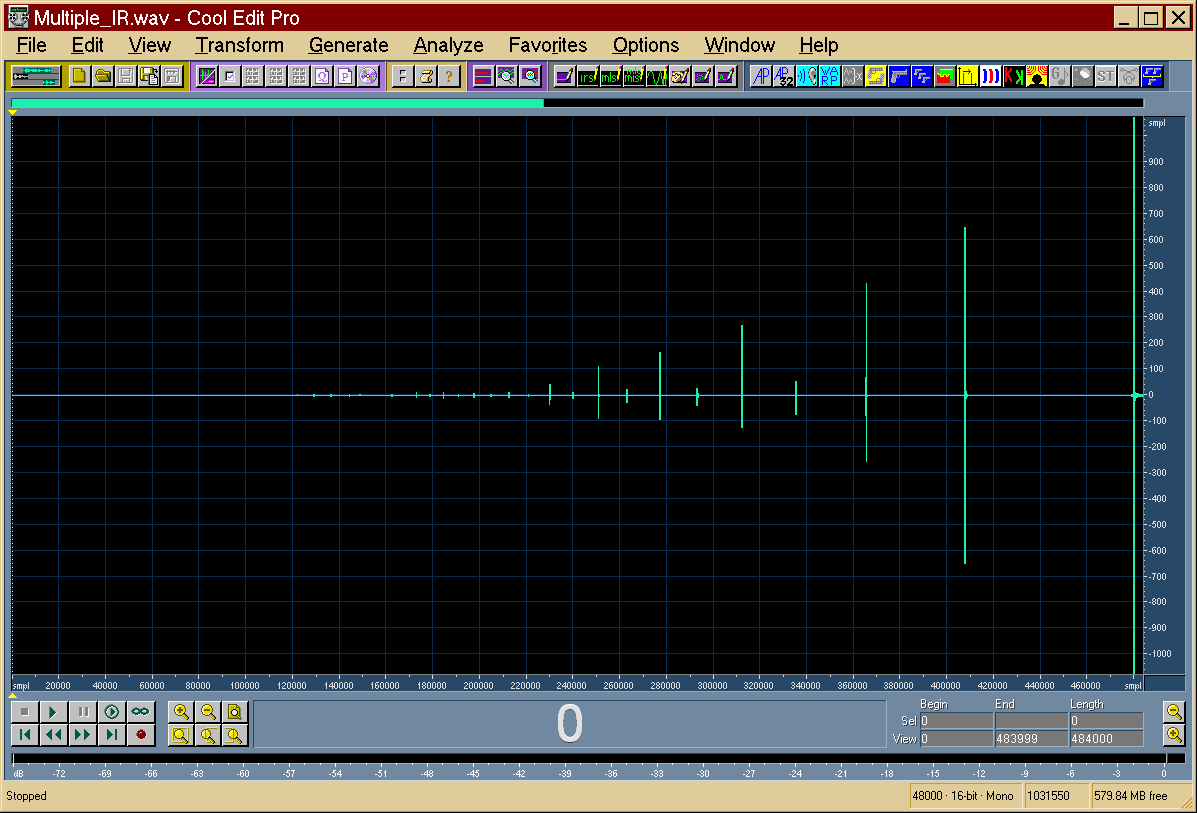Click the circled Play to End button
The image size is (1197, 813).
[x=111, y=711]
